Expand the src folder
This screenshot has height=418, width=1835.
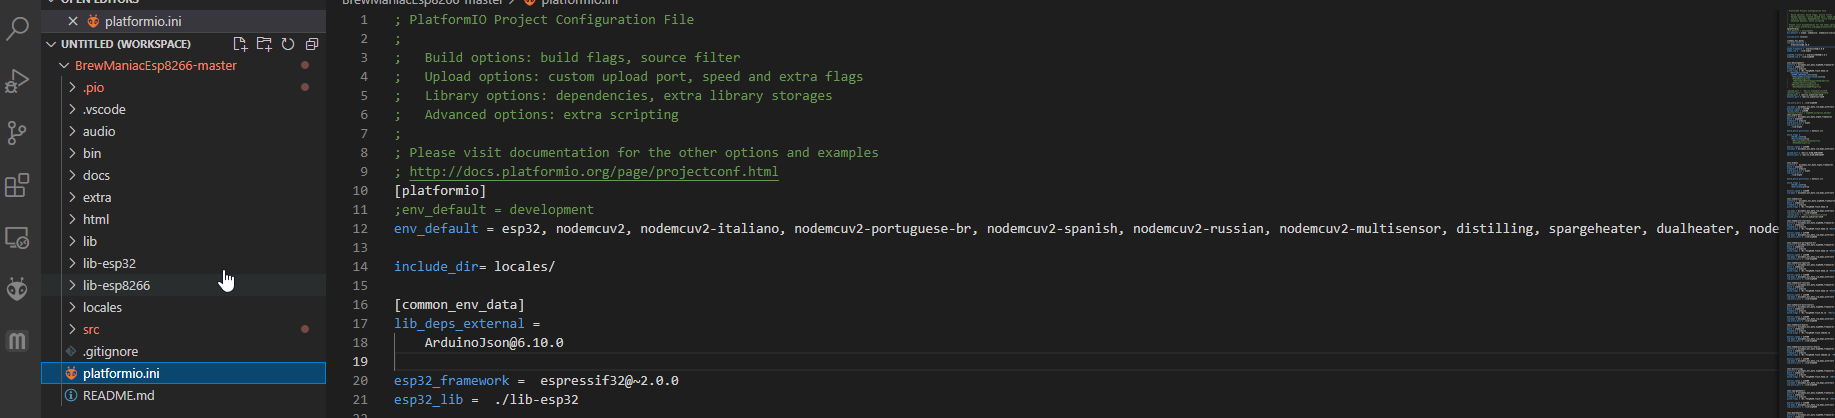click(x=72, y=329)
